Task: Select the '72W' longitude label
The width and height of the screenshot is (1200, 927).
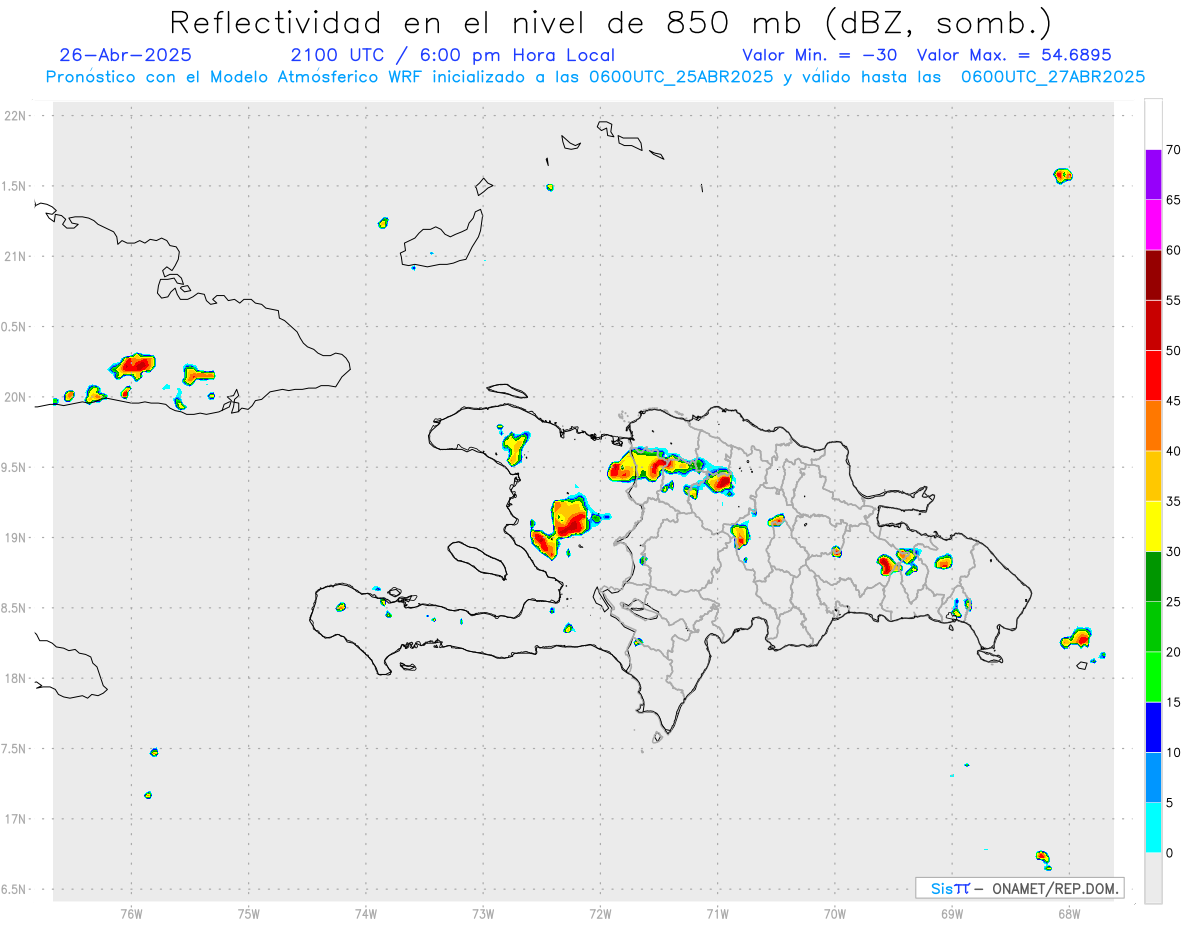Action: pyautogui.click(x=600, y=913)
